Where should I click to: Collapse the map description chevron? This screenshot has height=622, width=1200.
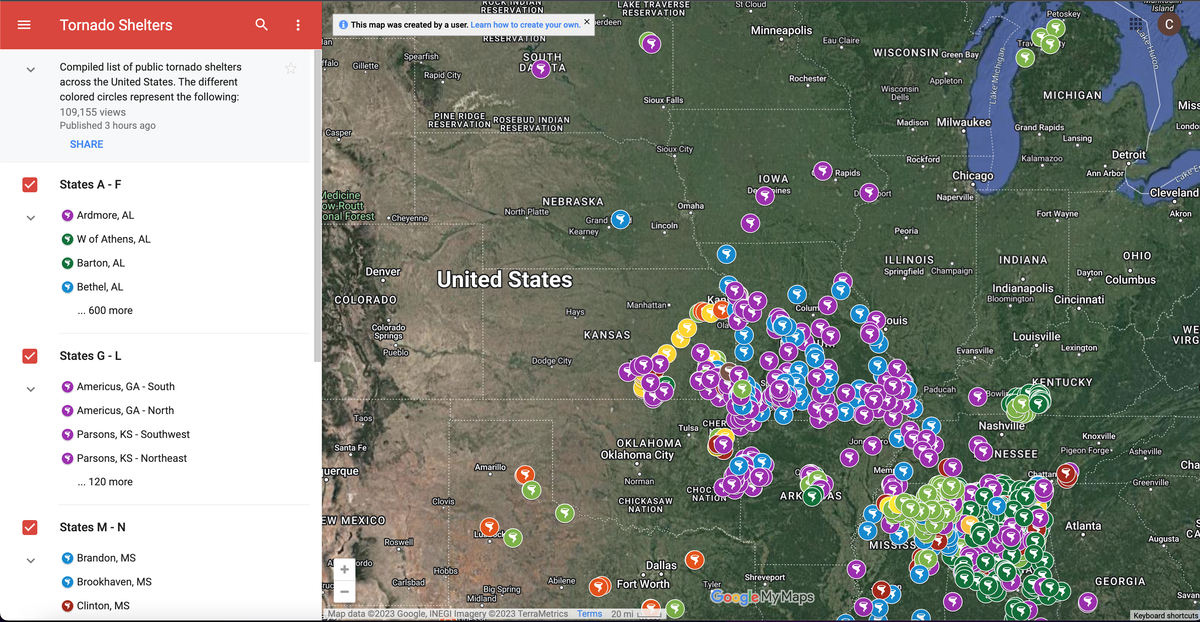tap(30, 69)
